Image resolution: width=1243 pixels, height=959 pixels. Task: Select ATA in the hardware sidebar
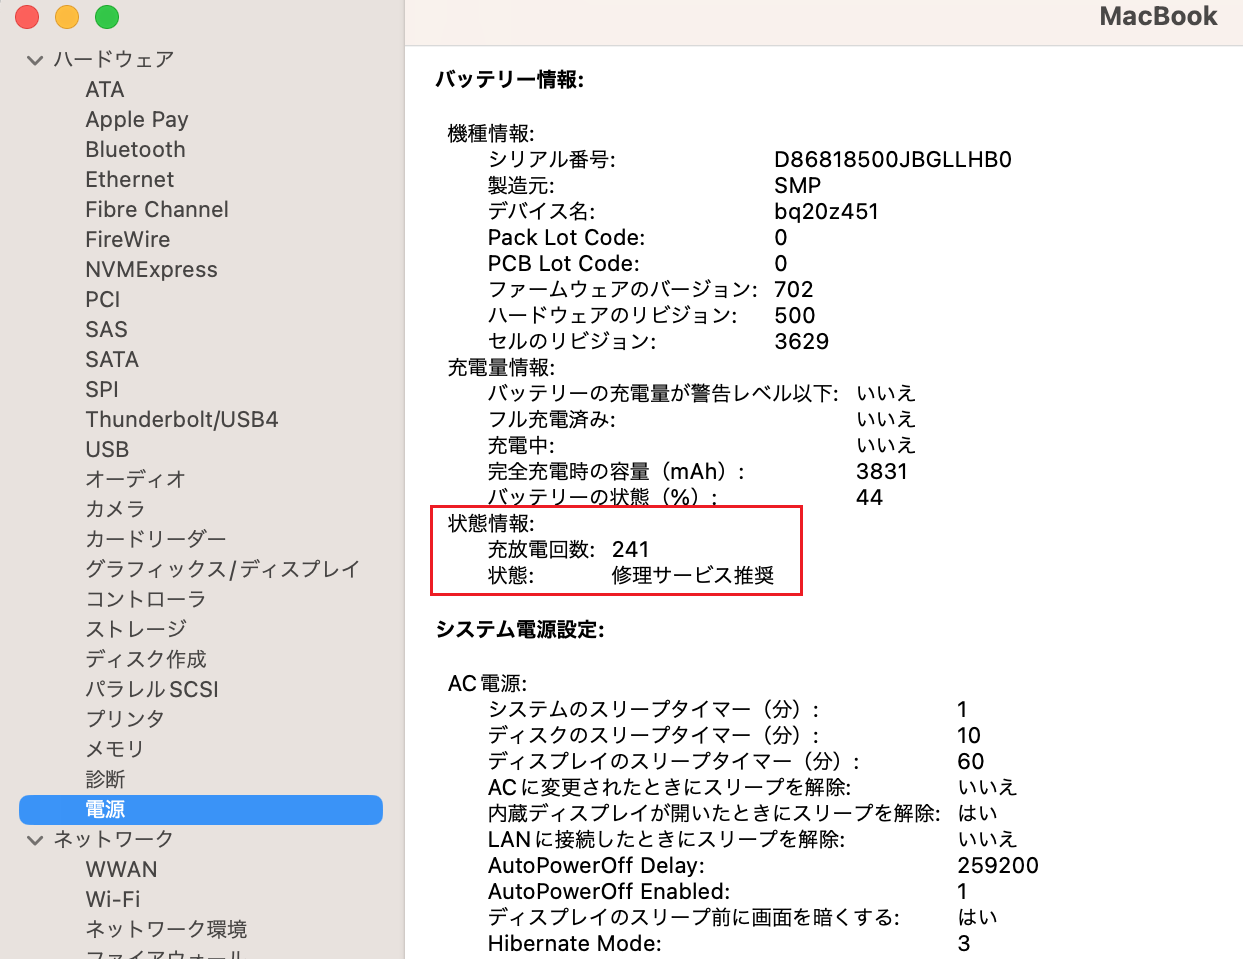103,89
